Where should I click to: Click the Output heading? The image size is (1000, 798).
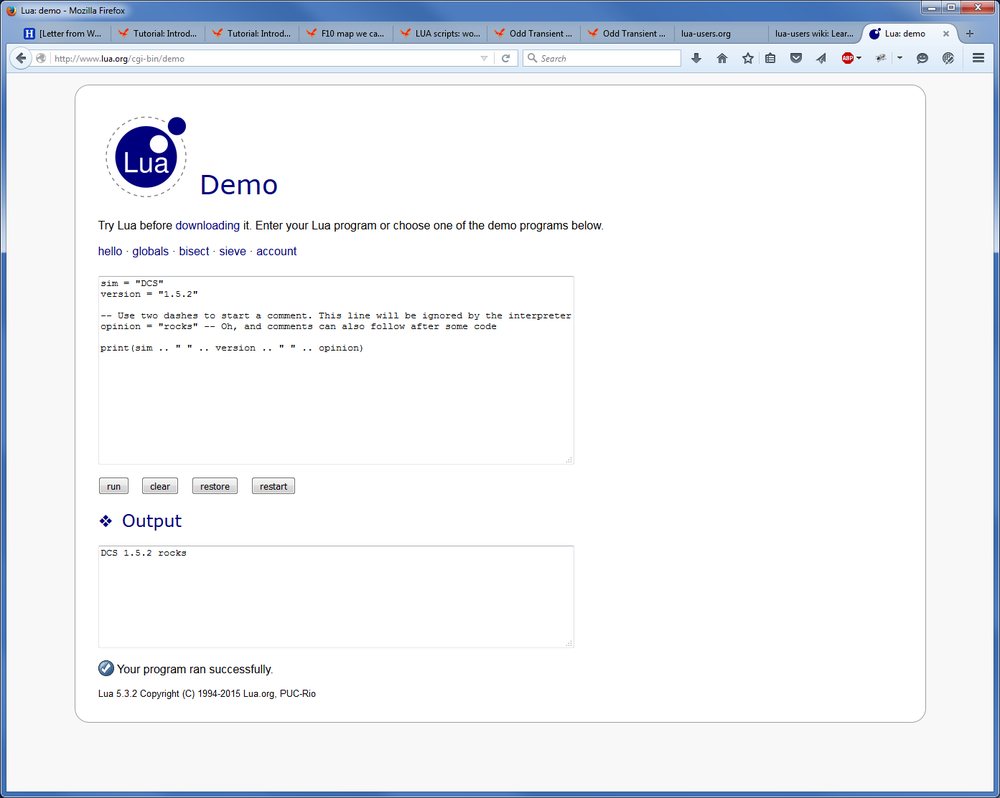click(152, 521)
